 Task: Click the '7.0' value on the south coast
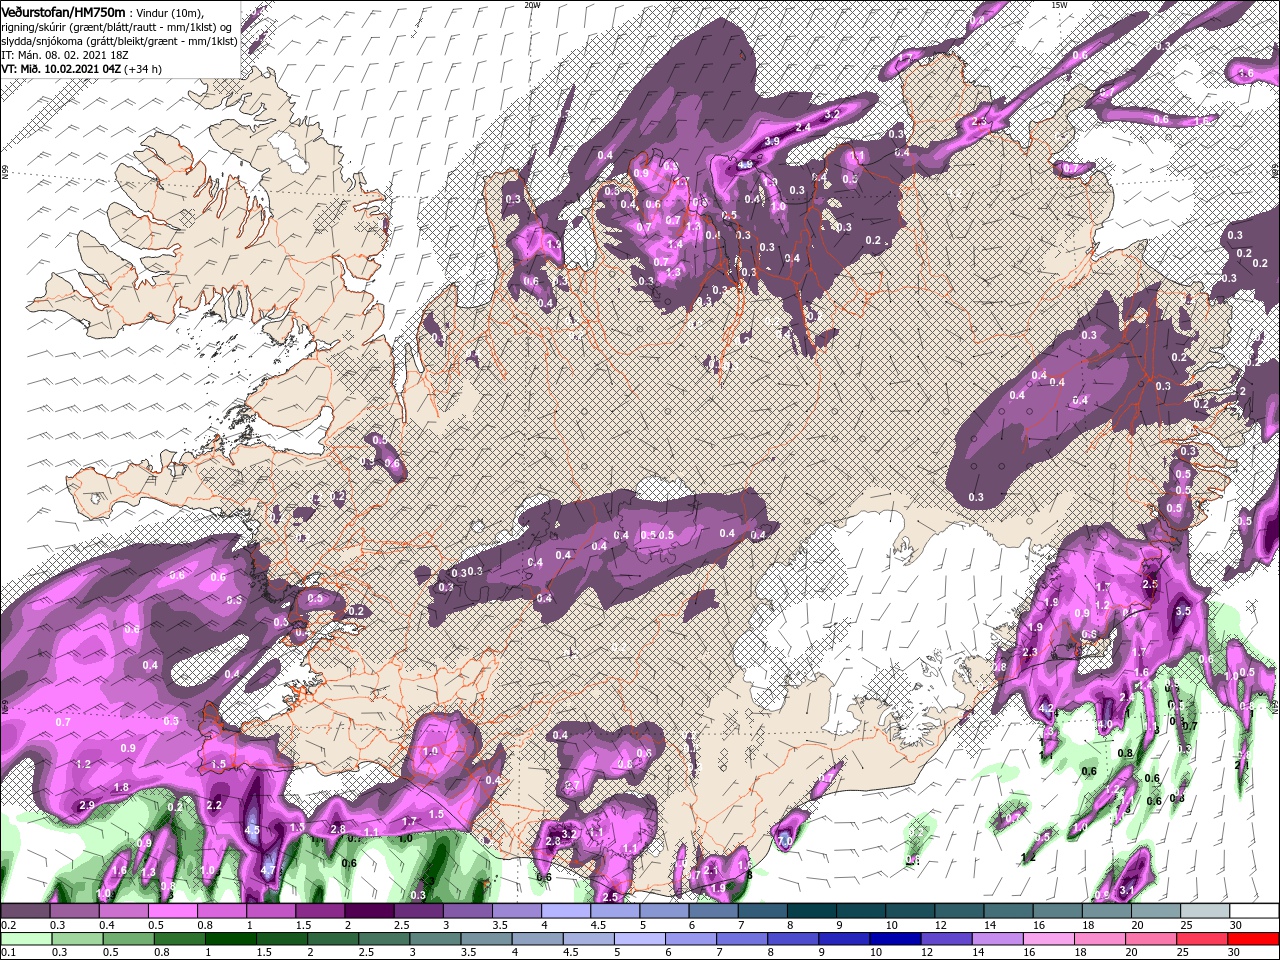[785, 842]
